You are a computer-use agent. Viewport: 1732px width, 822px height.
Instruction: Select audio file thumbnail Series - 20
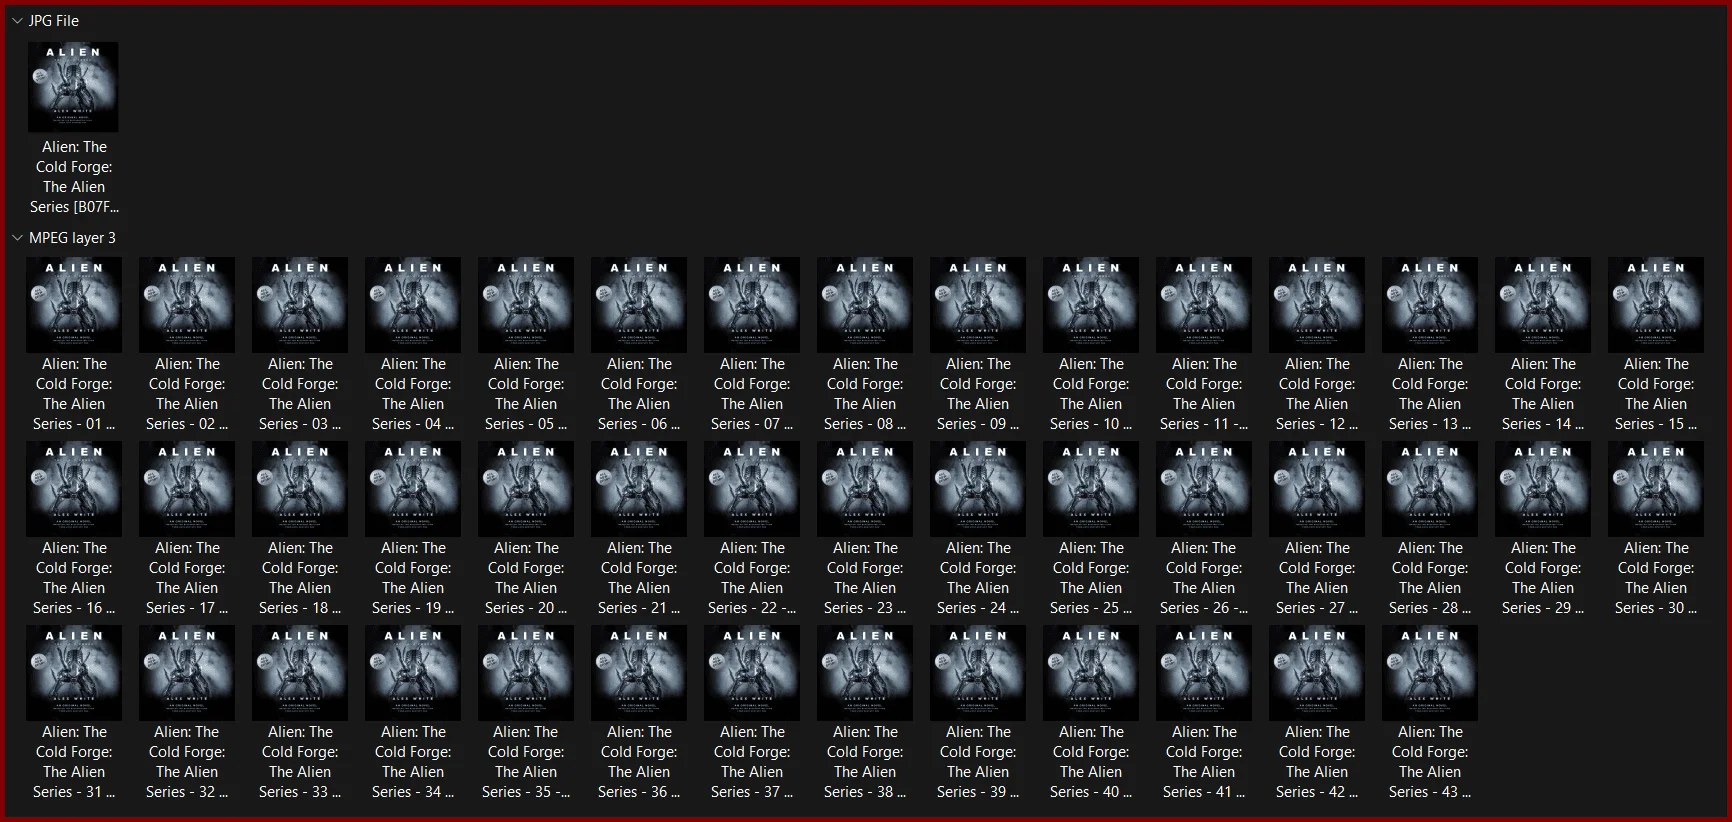pos(526,489)
